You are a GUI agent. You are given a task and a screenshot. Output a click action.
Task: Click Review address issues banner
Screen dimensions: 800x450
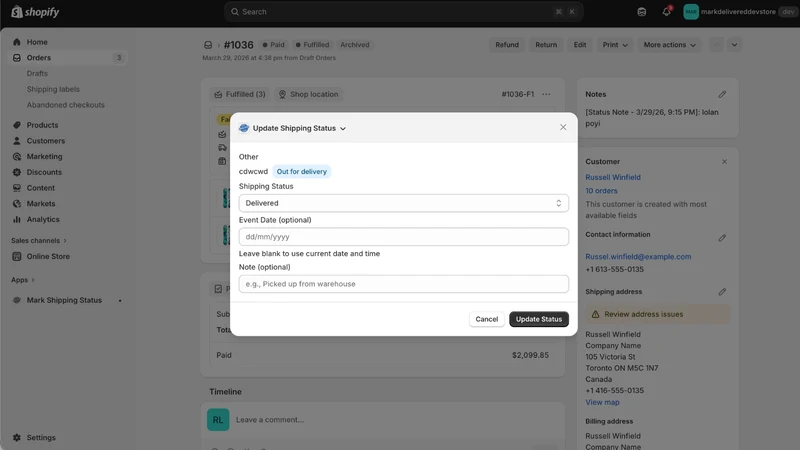point(658,314)
